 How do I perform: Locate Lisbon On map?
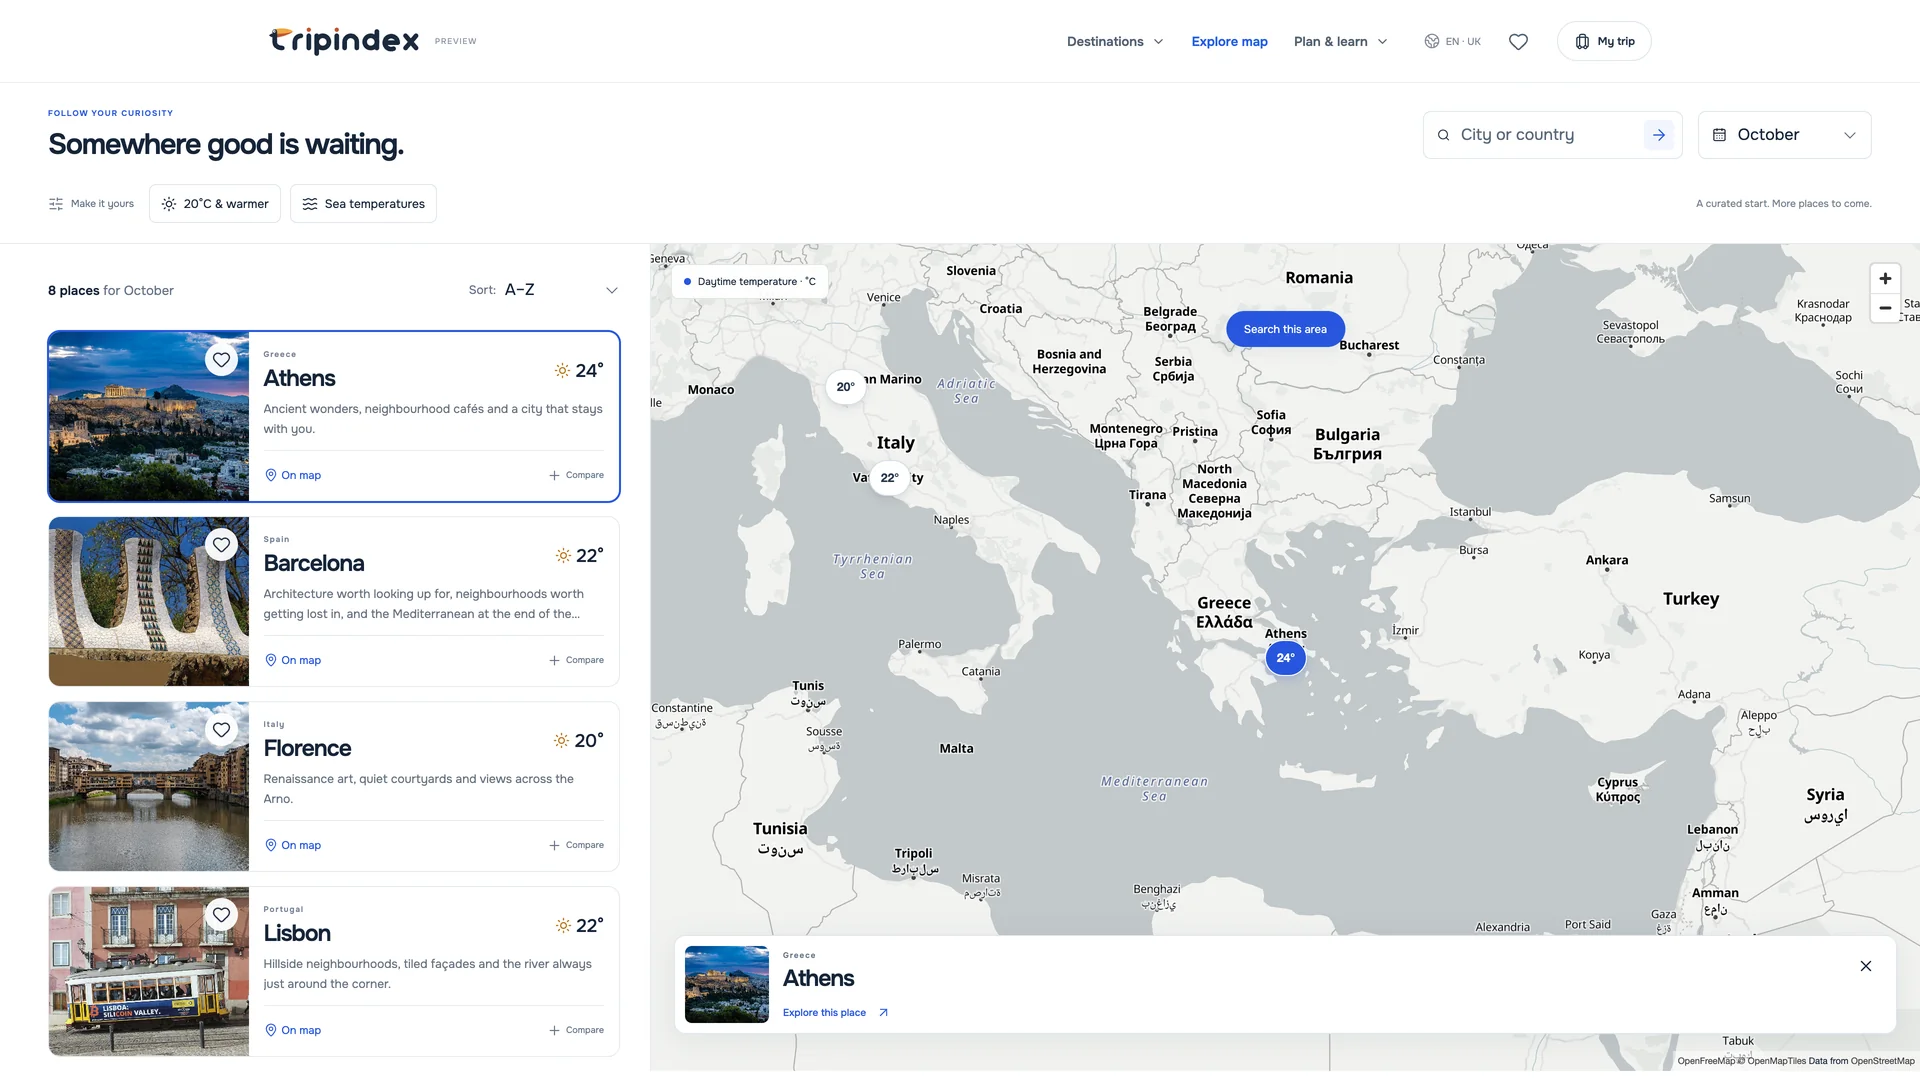click(x=293, y=1030)
